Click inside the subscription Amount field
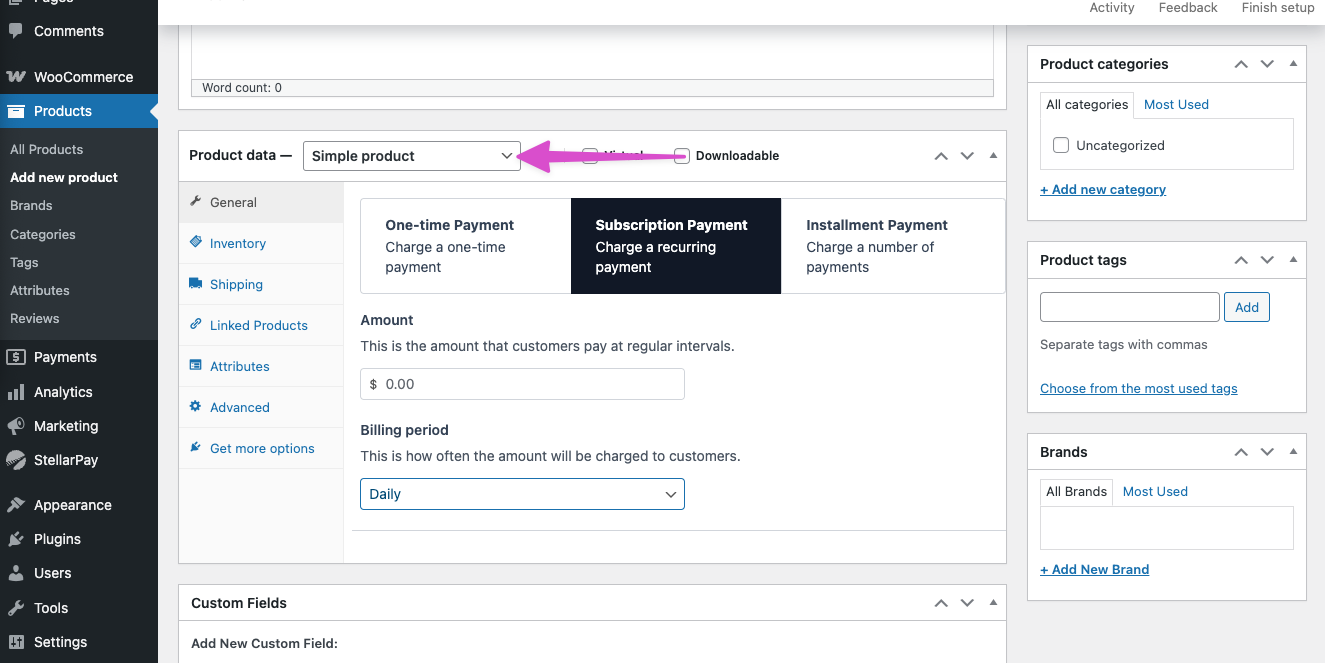The image size is (1325, 663). point(522,383)
